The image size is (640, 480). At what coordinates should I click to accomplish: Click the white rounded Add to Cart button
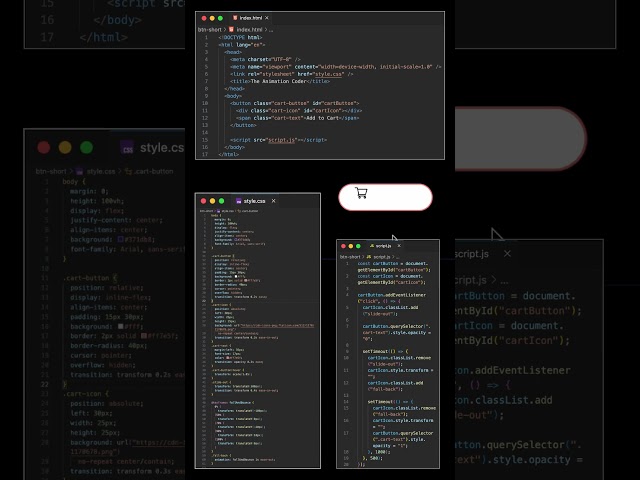[x=385, y=197]
